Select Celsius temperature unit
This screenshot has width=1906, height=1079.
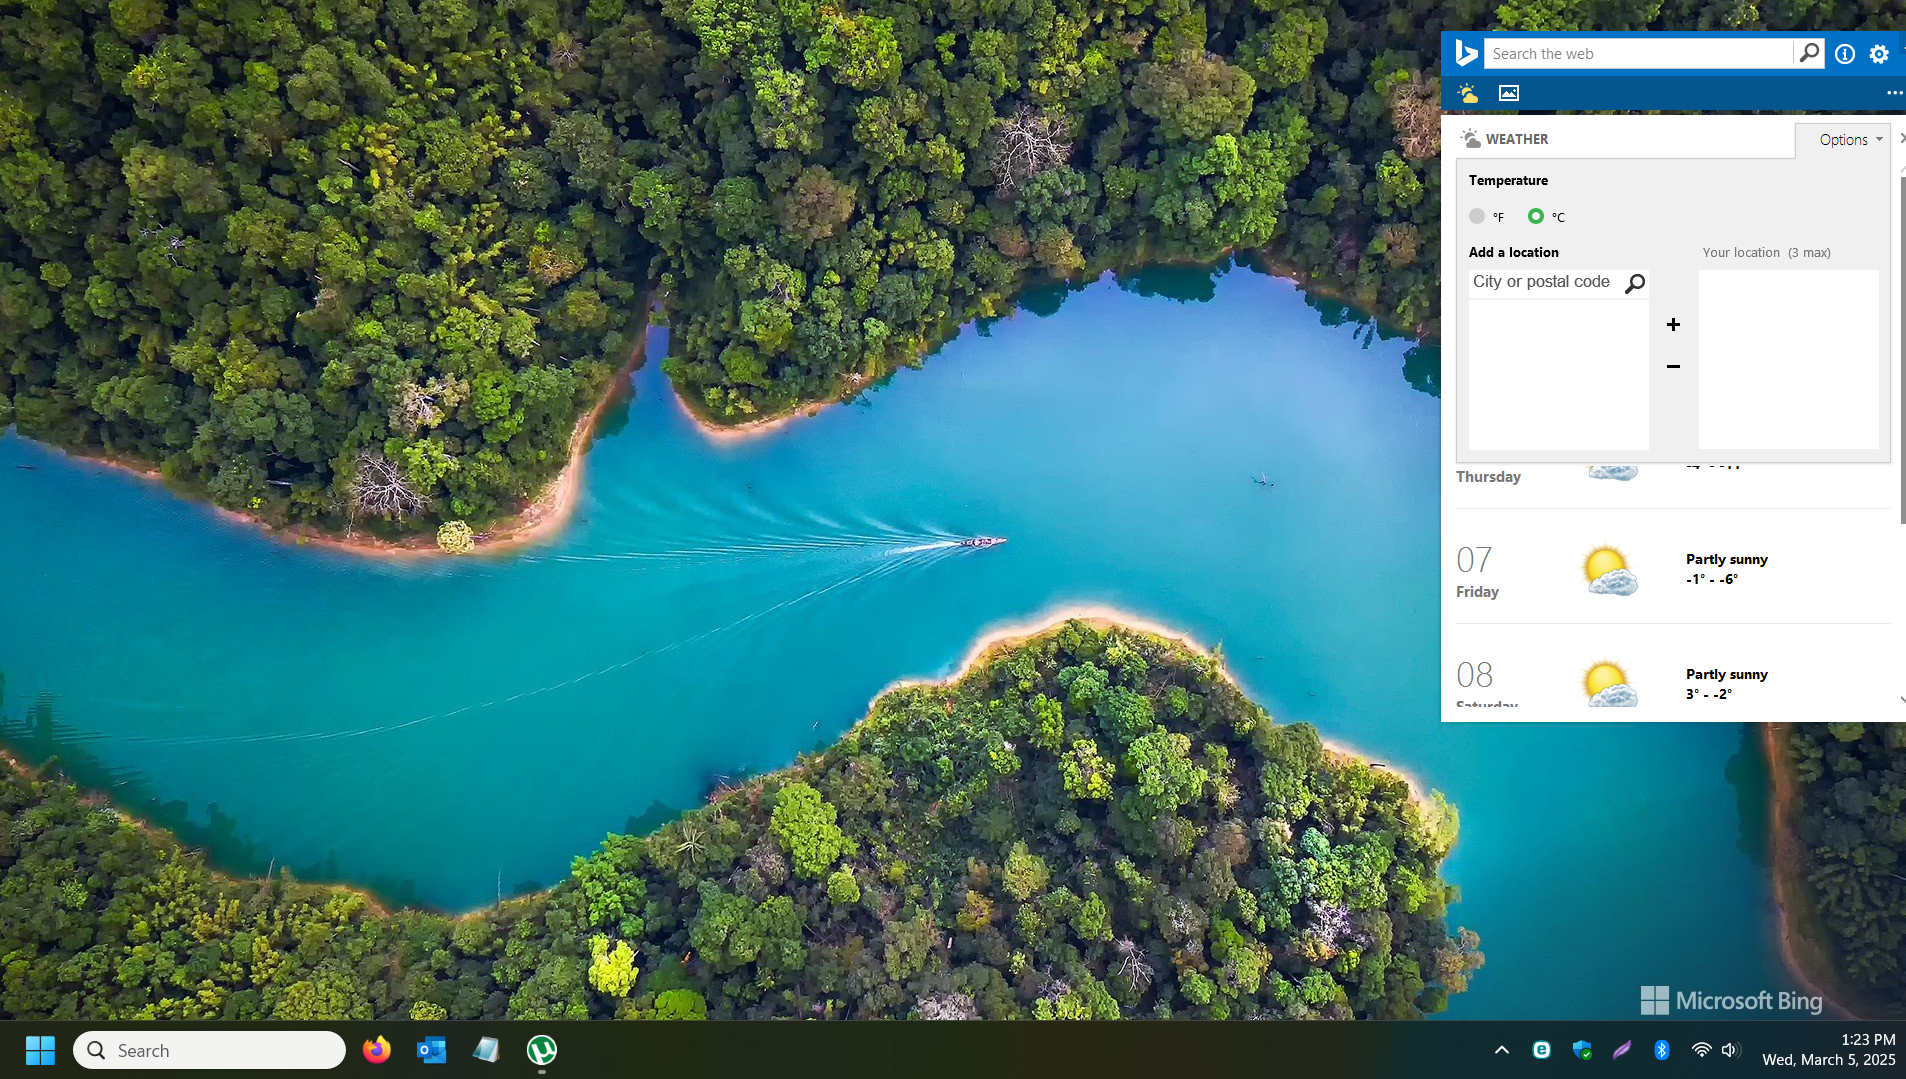1536,216
